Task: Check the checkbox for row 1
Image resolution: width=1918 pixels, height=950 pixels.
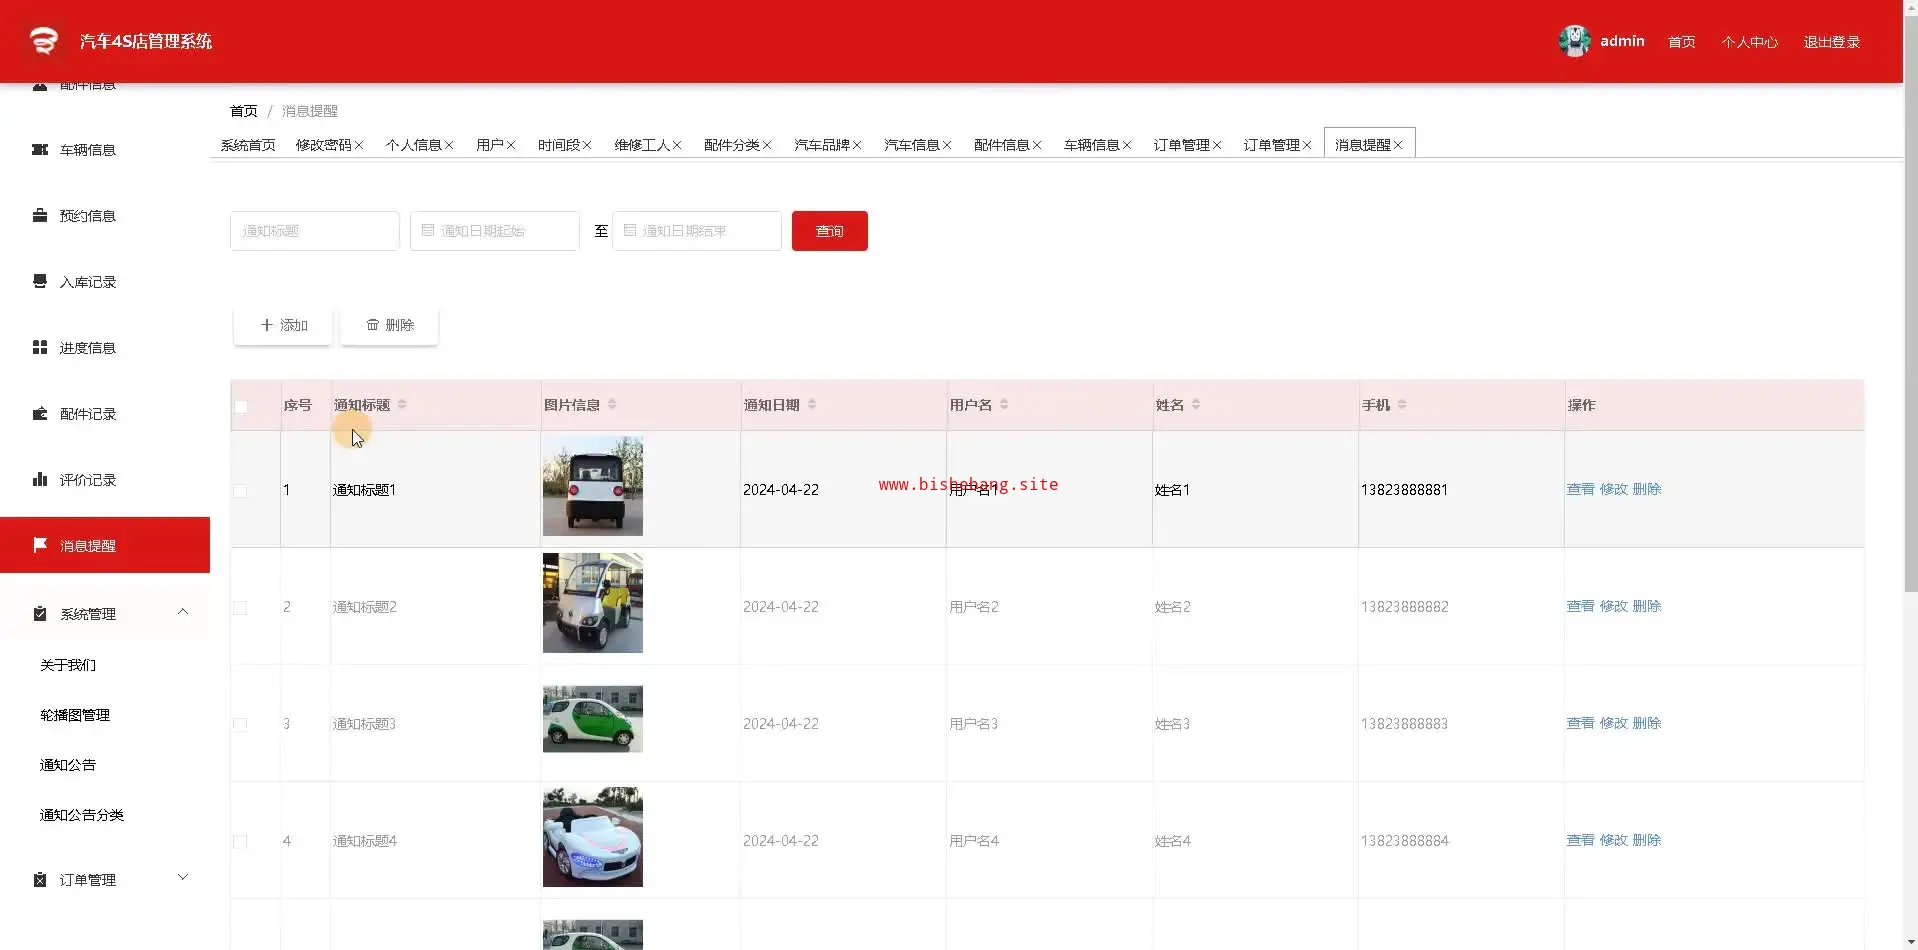Action: (x=240, y=490)
